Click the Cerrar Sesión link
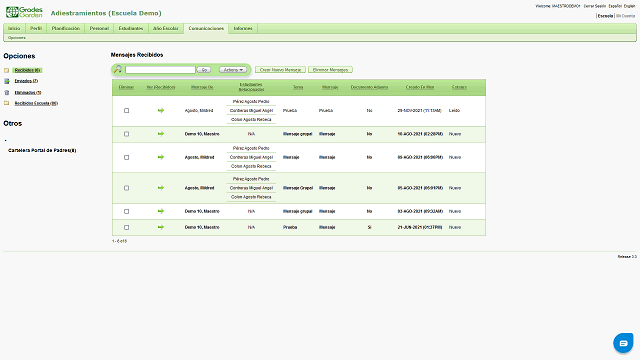Image resolution: width=640 pixels, height=360 pixels. pyautogui.click(x=595, y=6)
